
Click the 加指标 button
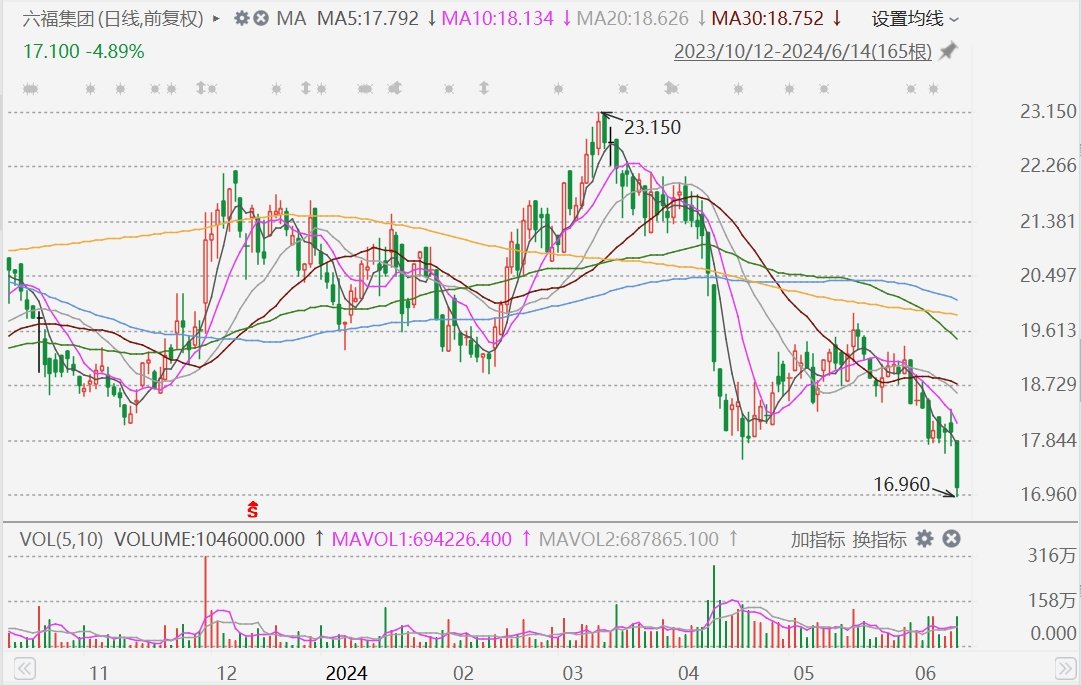coord(818,540)
